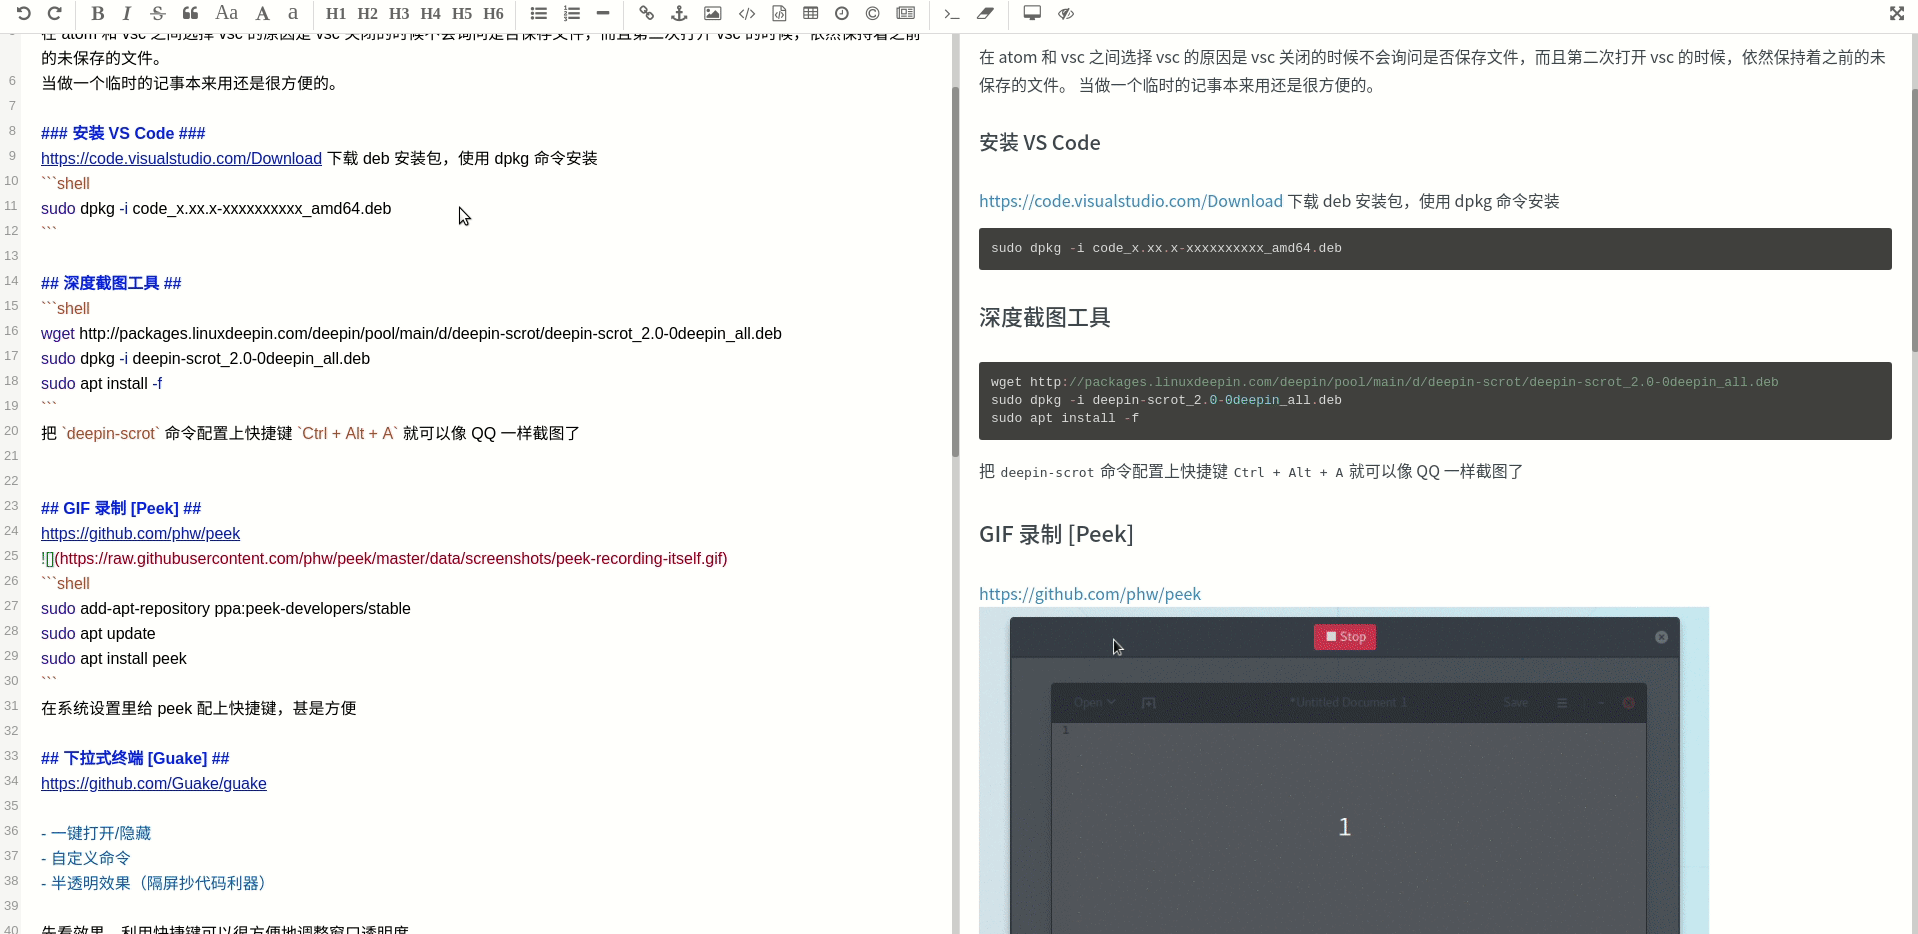Click the '- 一键打开/隐藏' list item
The image size is (1918, 934).
coord(96,833)
